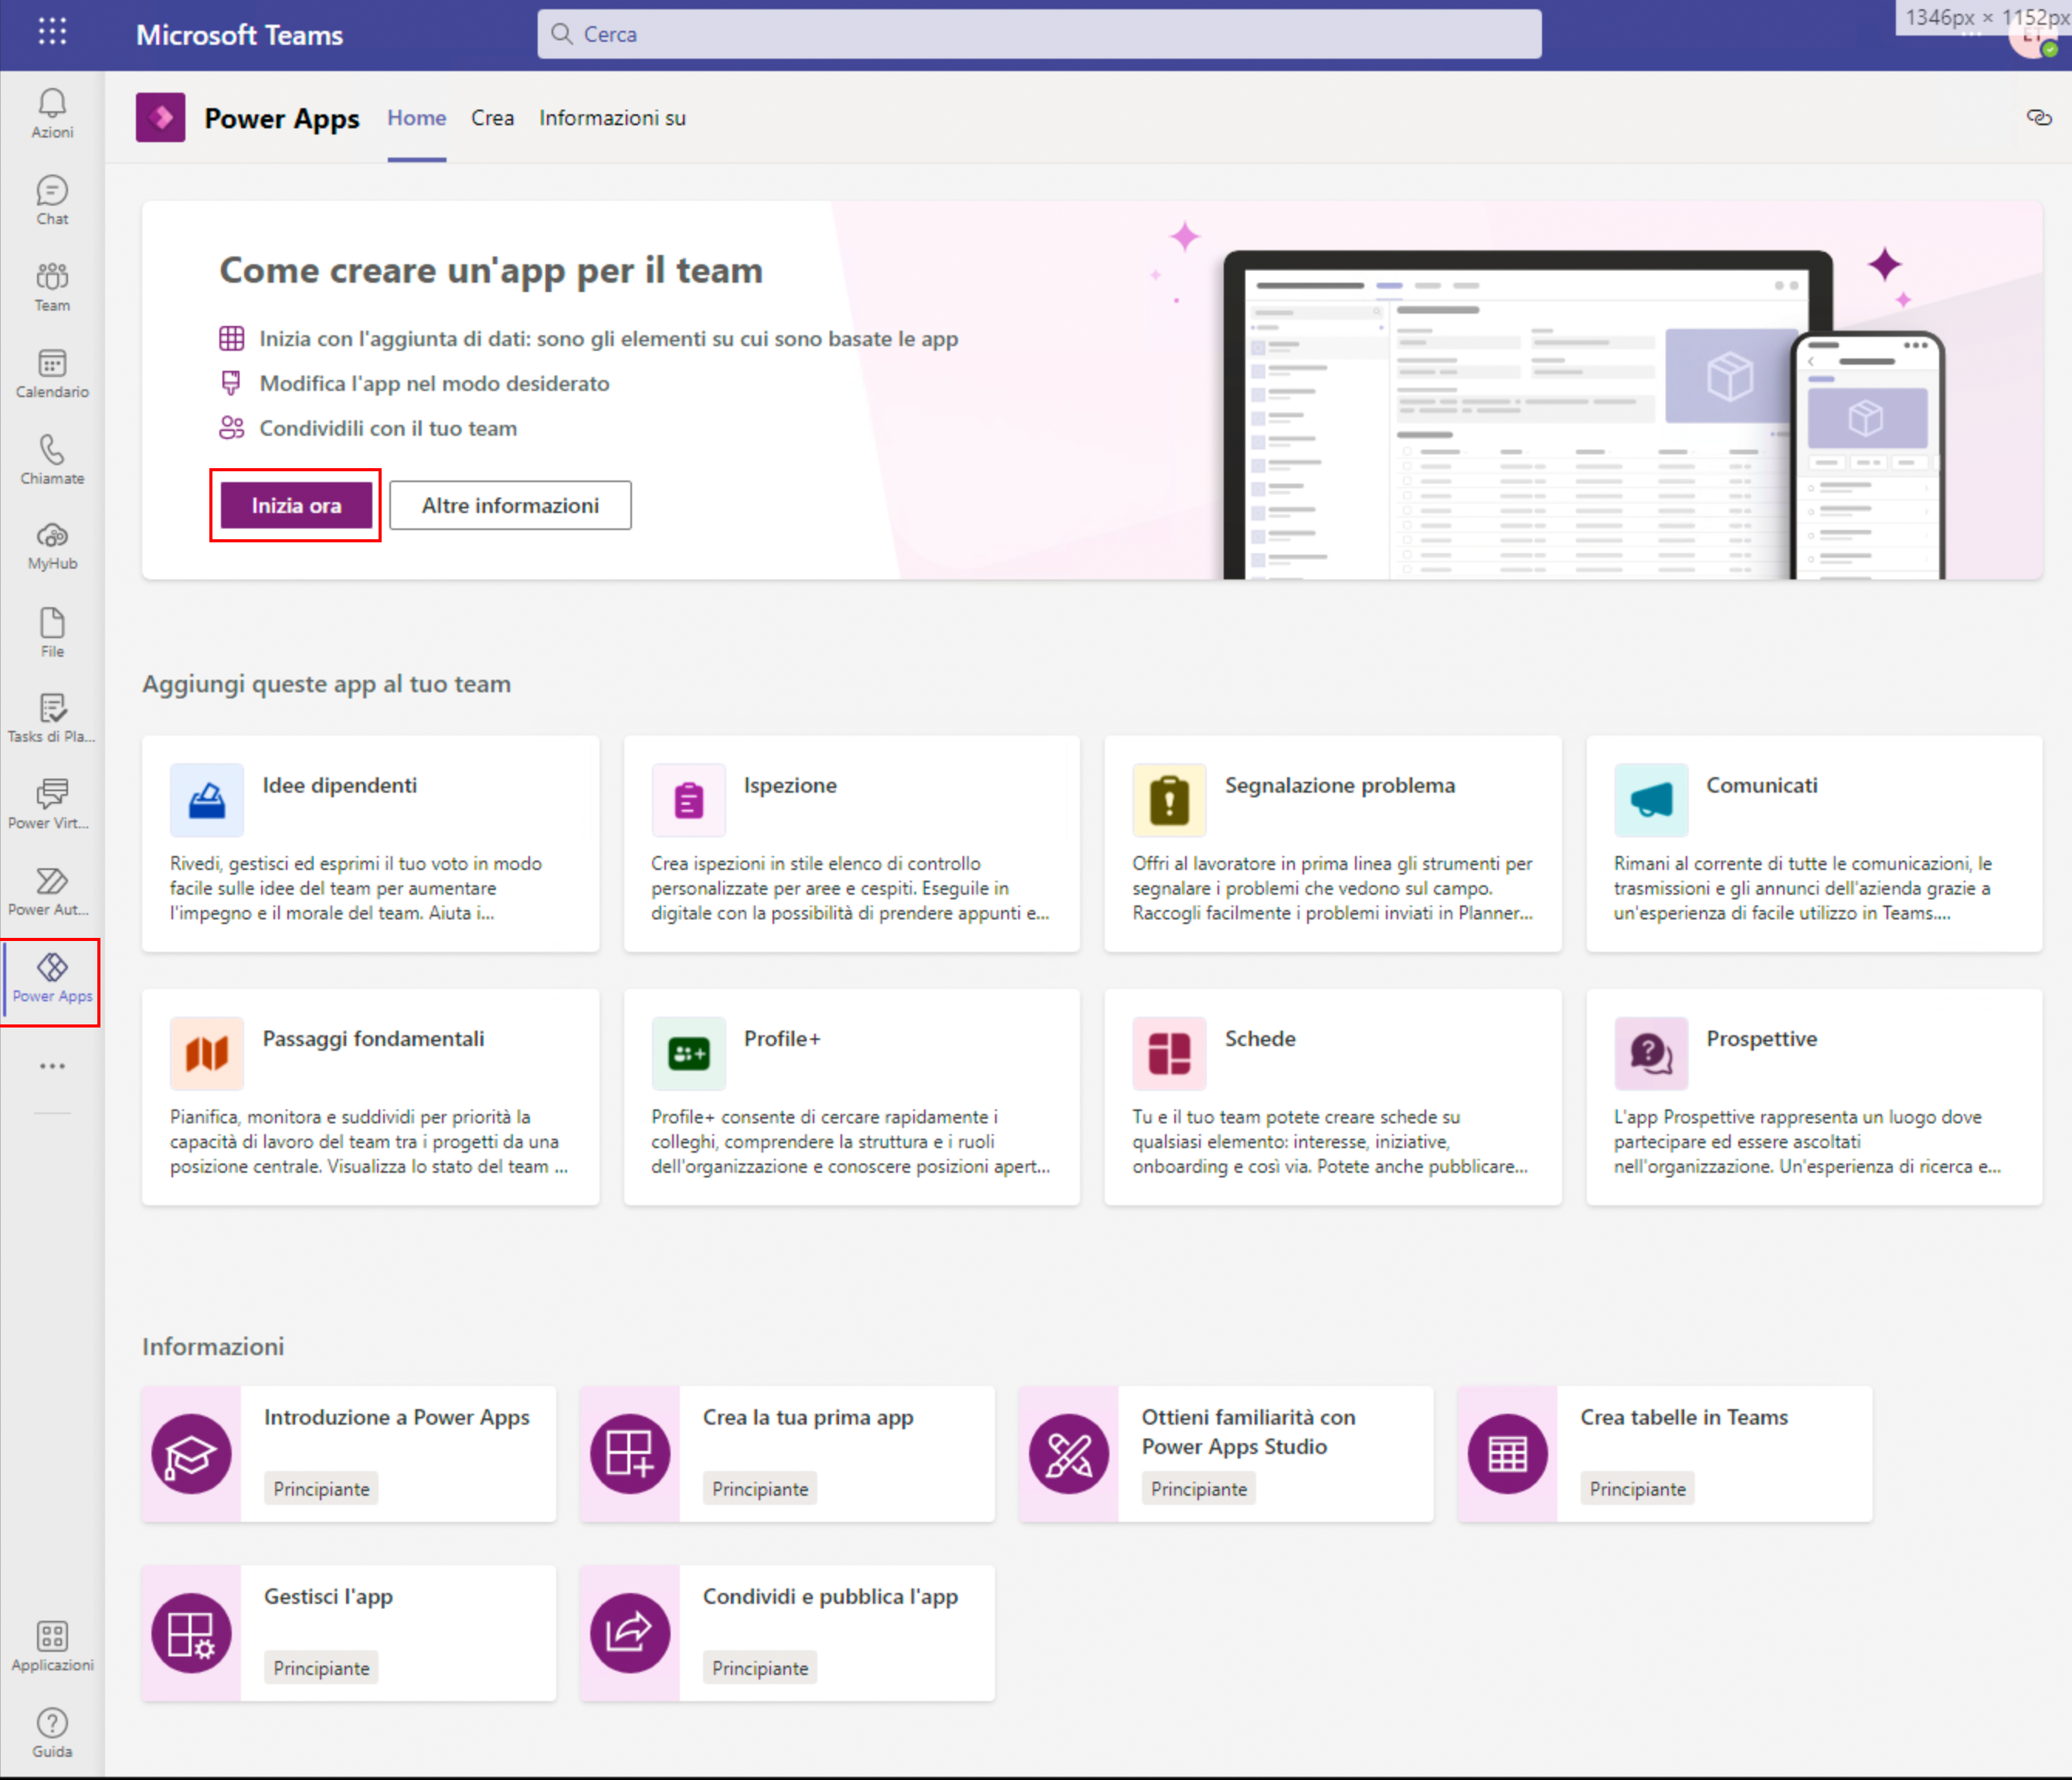Open Gestisci l'app tutorial
This screenshot has width=2072, height=1780.
(x=328, y=1597)
